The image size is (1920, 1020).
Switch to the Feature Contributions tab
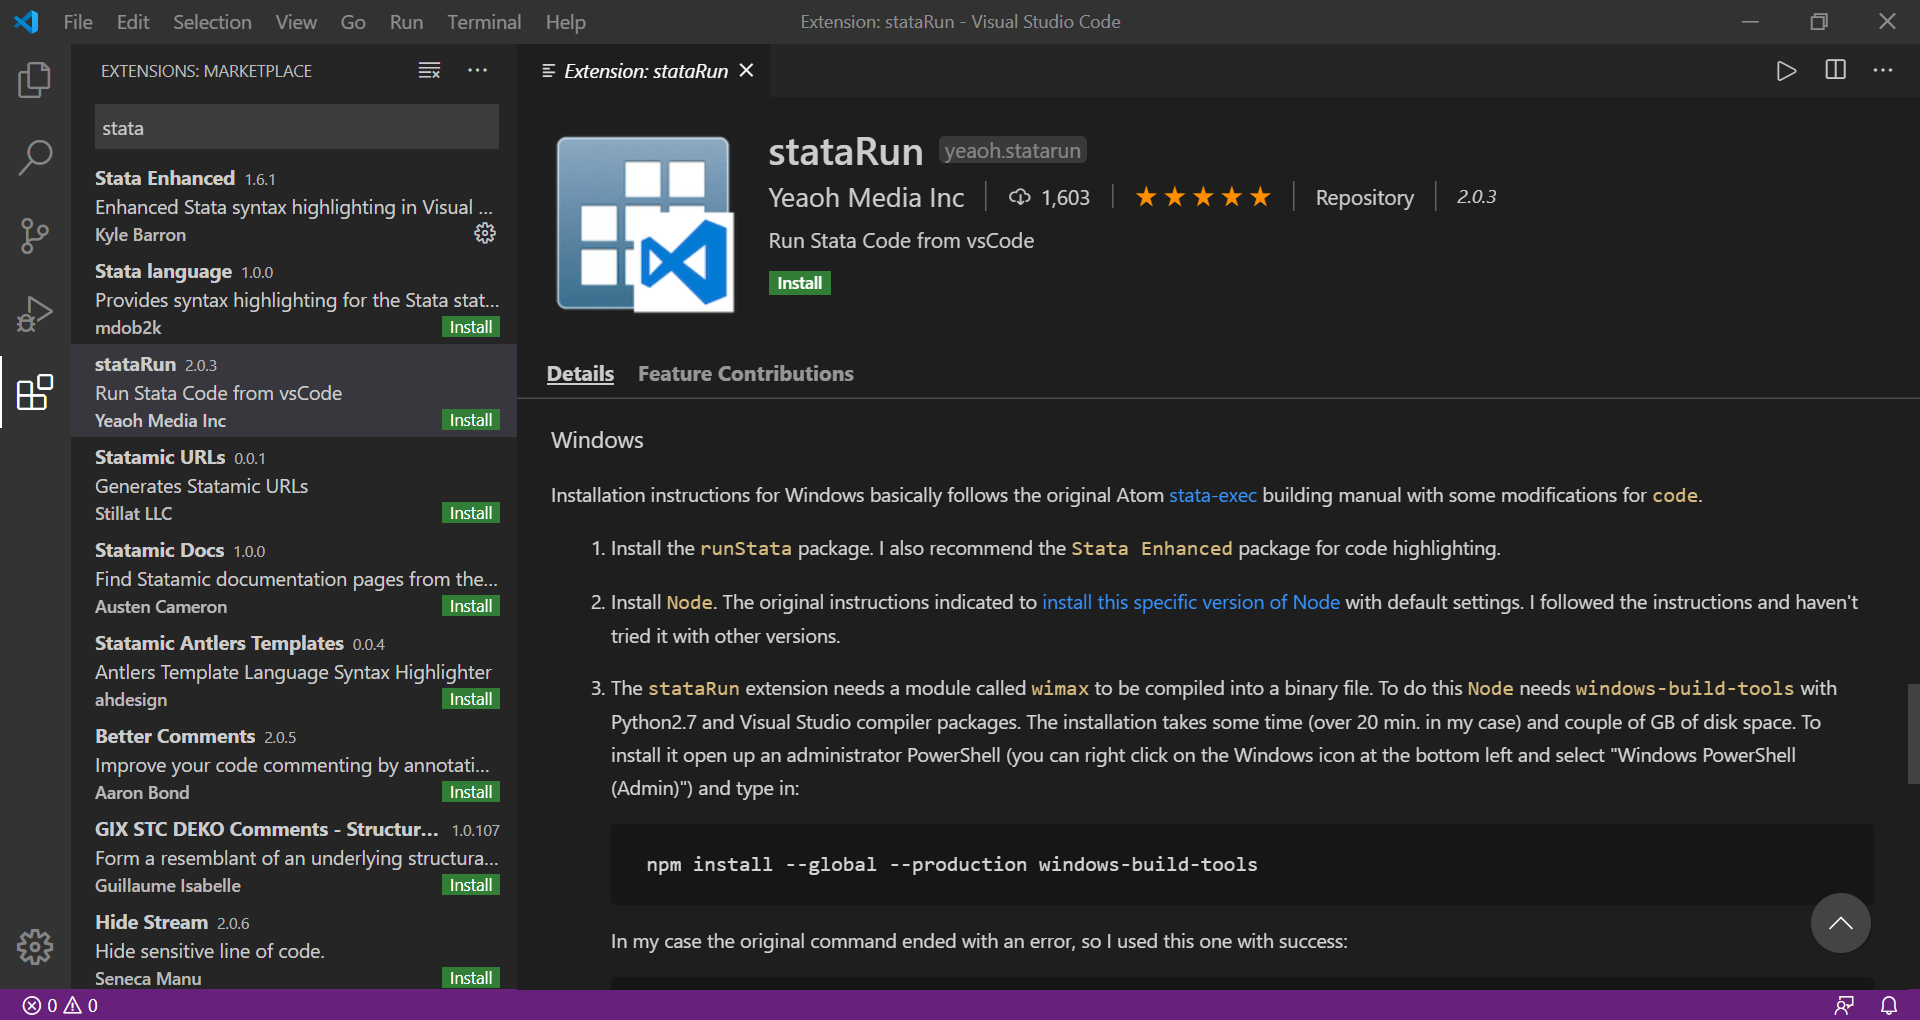[745, 374]
